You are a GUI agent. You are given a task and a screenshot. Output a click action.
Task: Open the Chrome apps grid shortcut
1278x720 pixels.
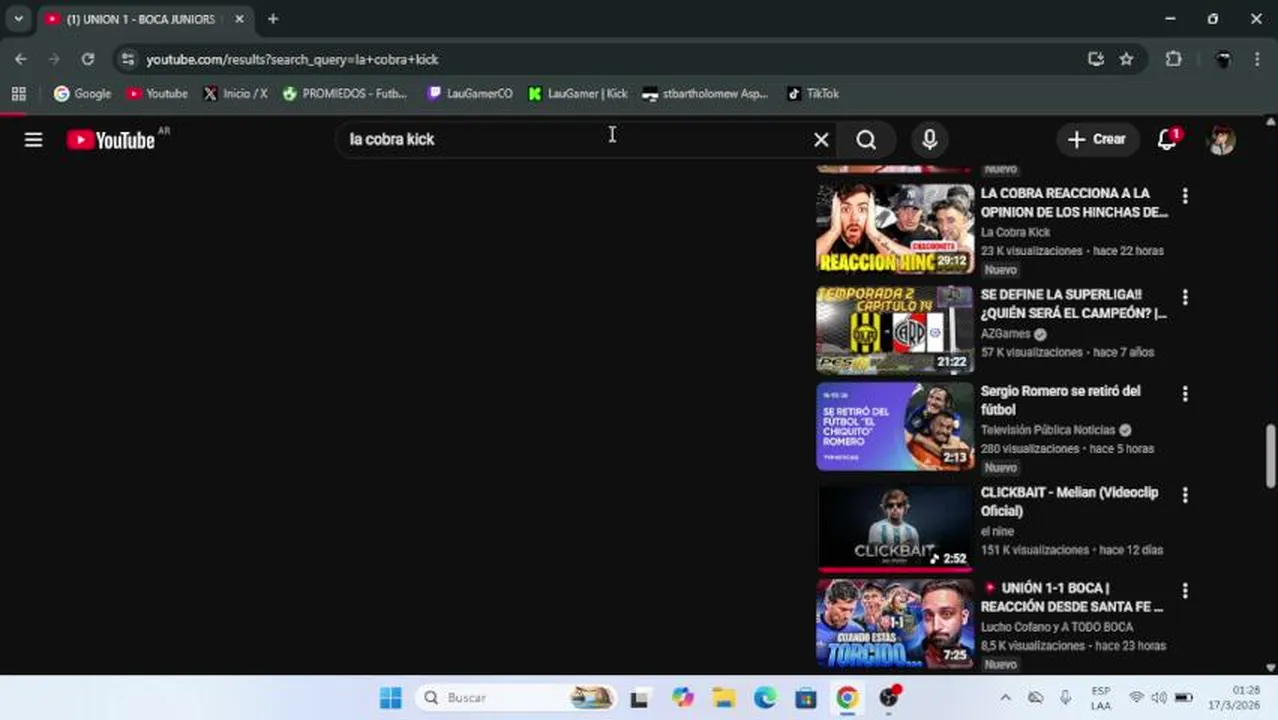[x=18, y=94]
